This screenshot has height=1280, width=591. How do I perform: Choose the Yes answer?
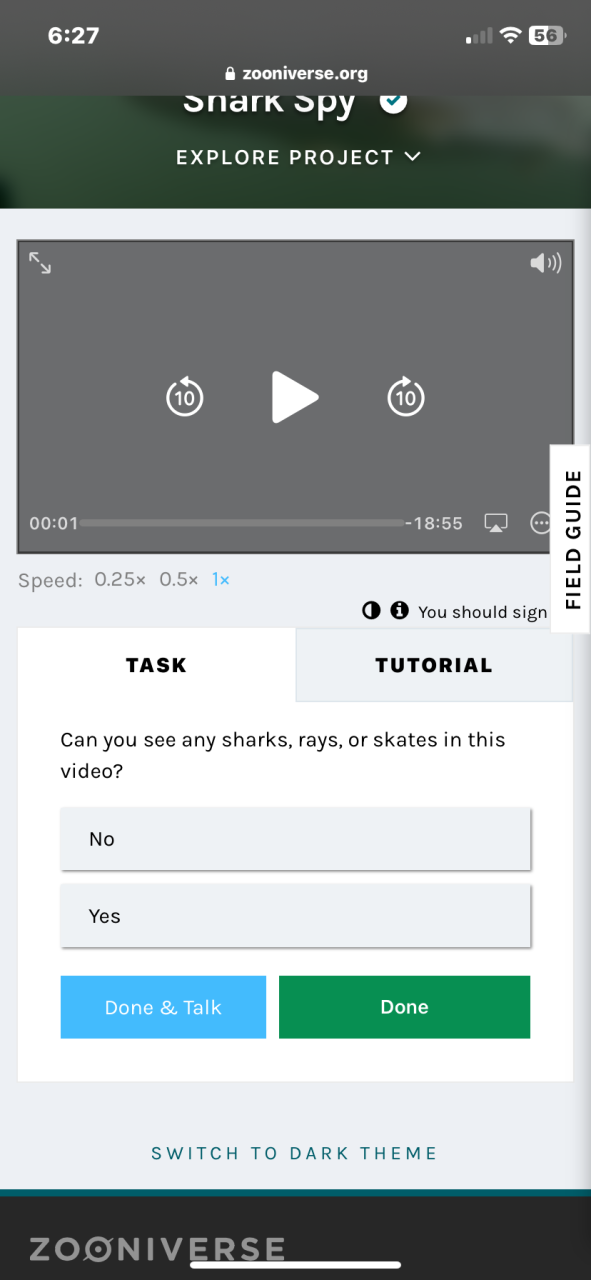tap(295, 916)
